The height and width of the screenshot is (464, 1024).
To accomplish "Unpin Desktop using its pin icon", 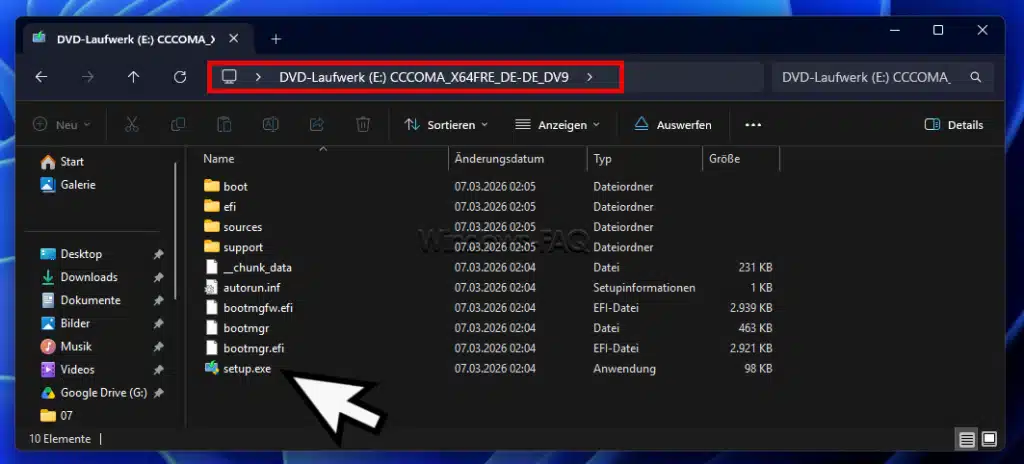I will [158, 254].
